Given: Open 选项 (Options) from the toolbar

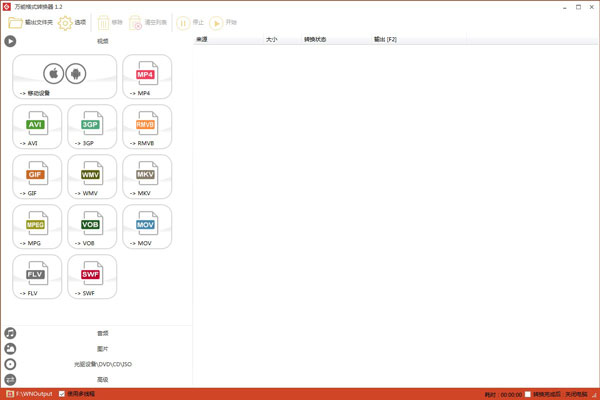Looking at the screenshot, I should (x=72, y=22).
